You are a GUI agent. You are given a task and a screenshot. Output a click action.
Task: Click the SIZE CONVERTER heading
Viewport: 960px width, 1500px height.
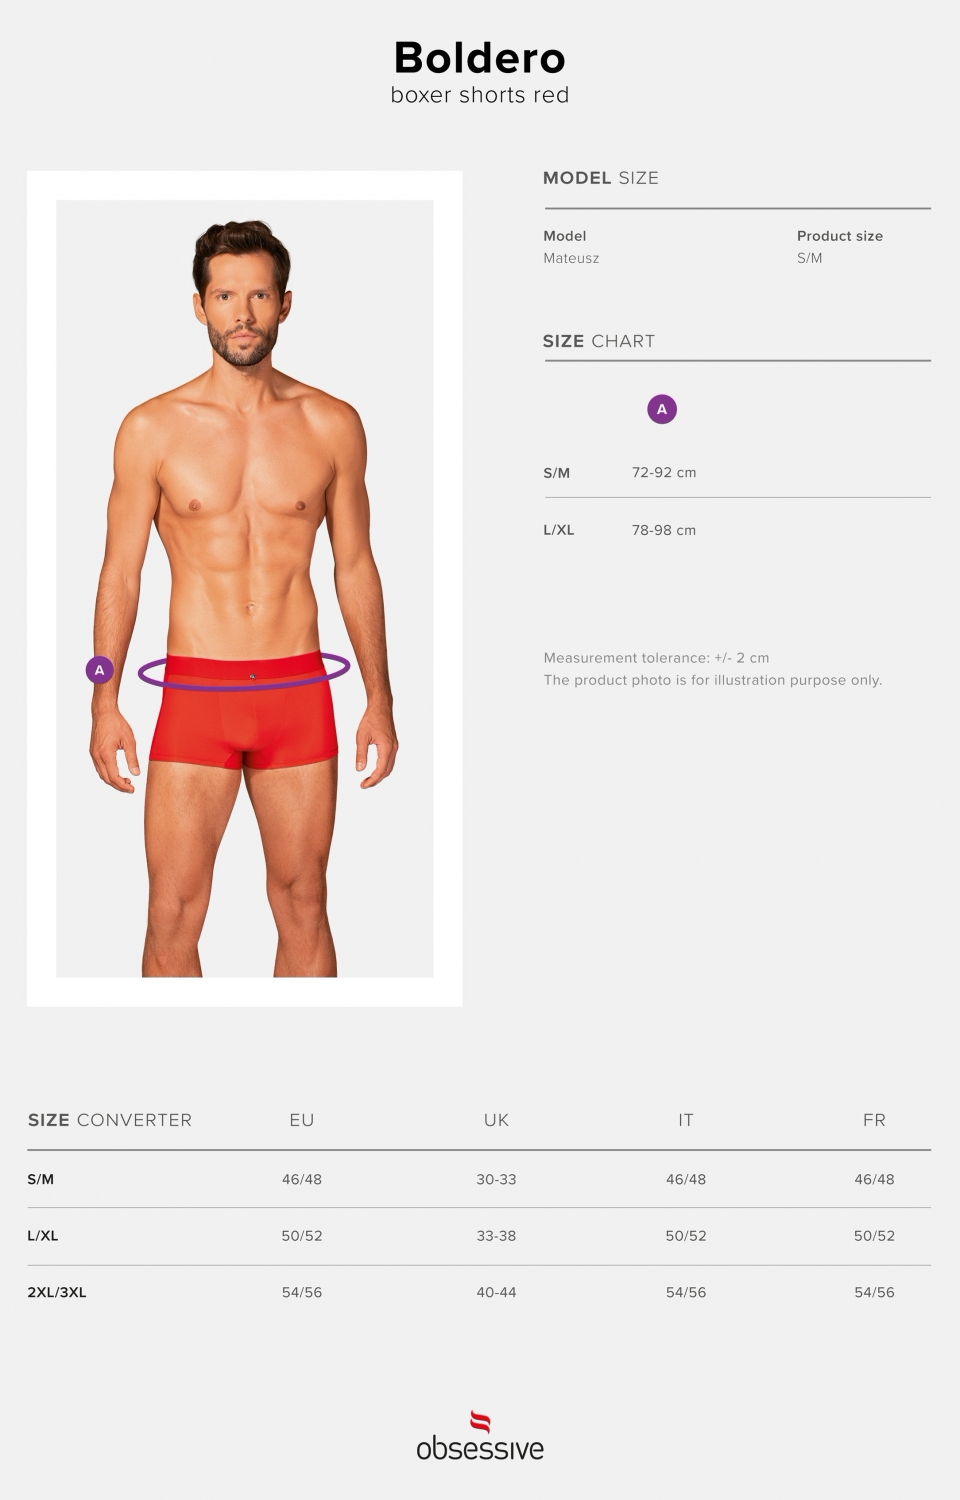tap(110, 1120)
